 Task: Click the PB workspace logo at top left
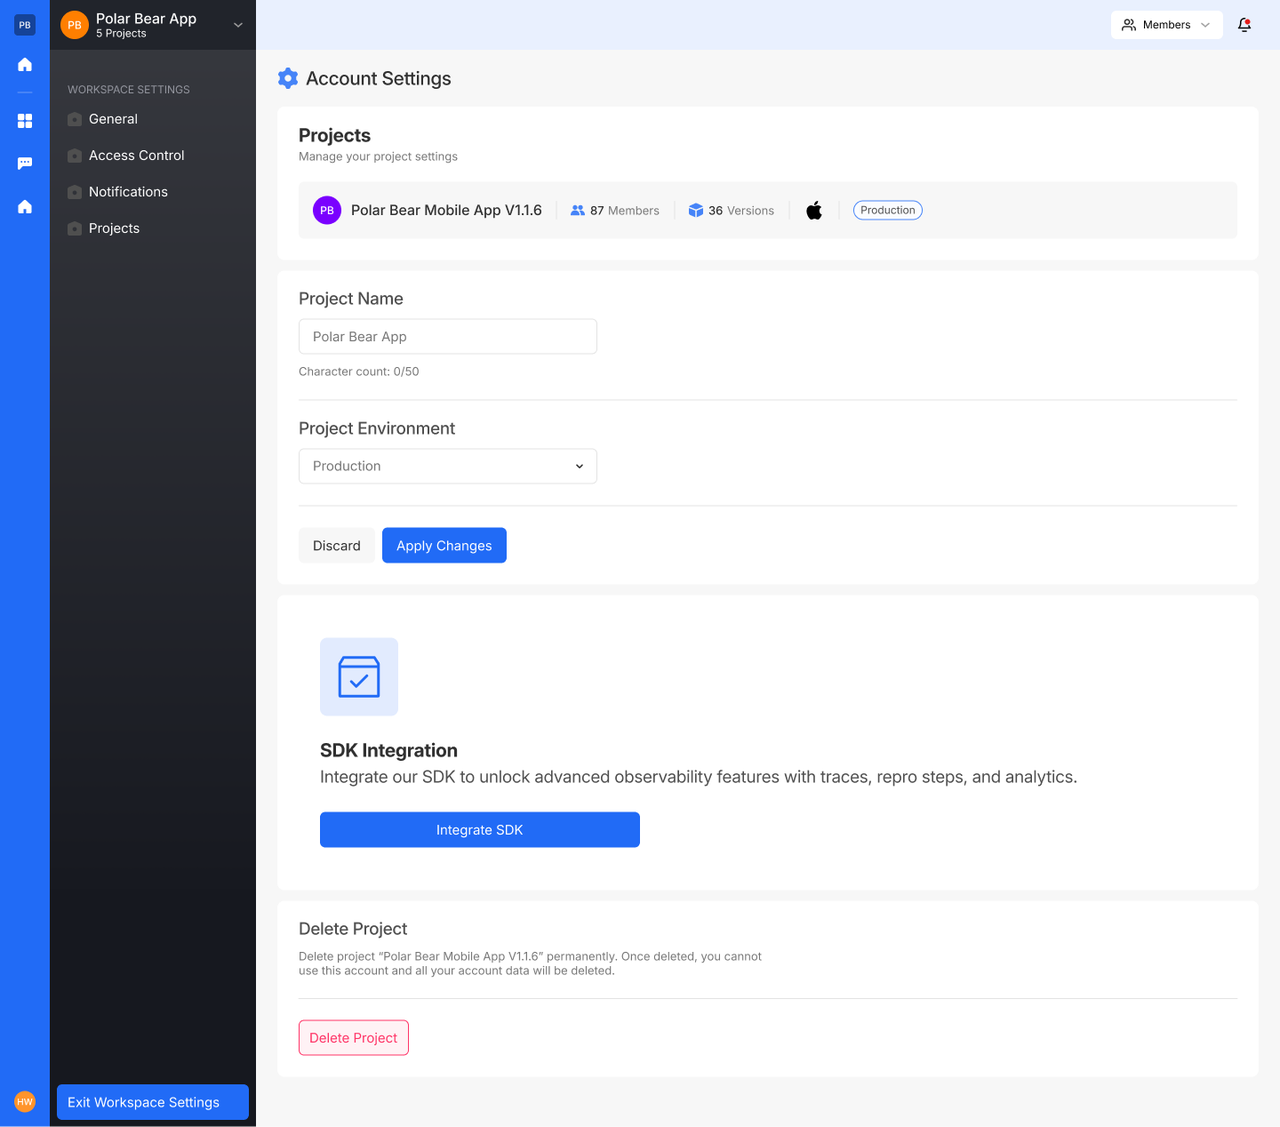pyautogui.click(x=25, y=25)
